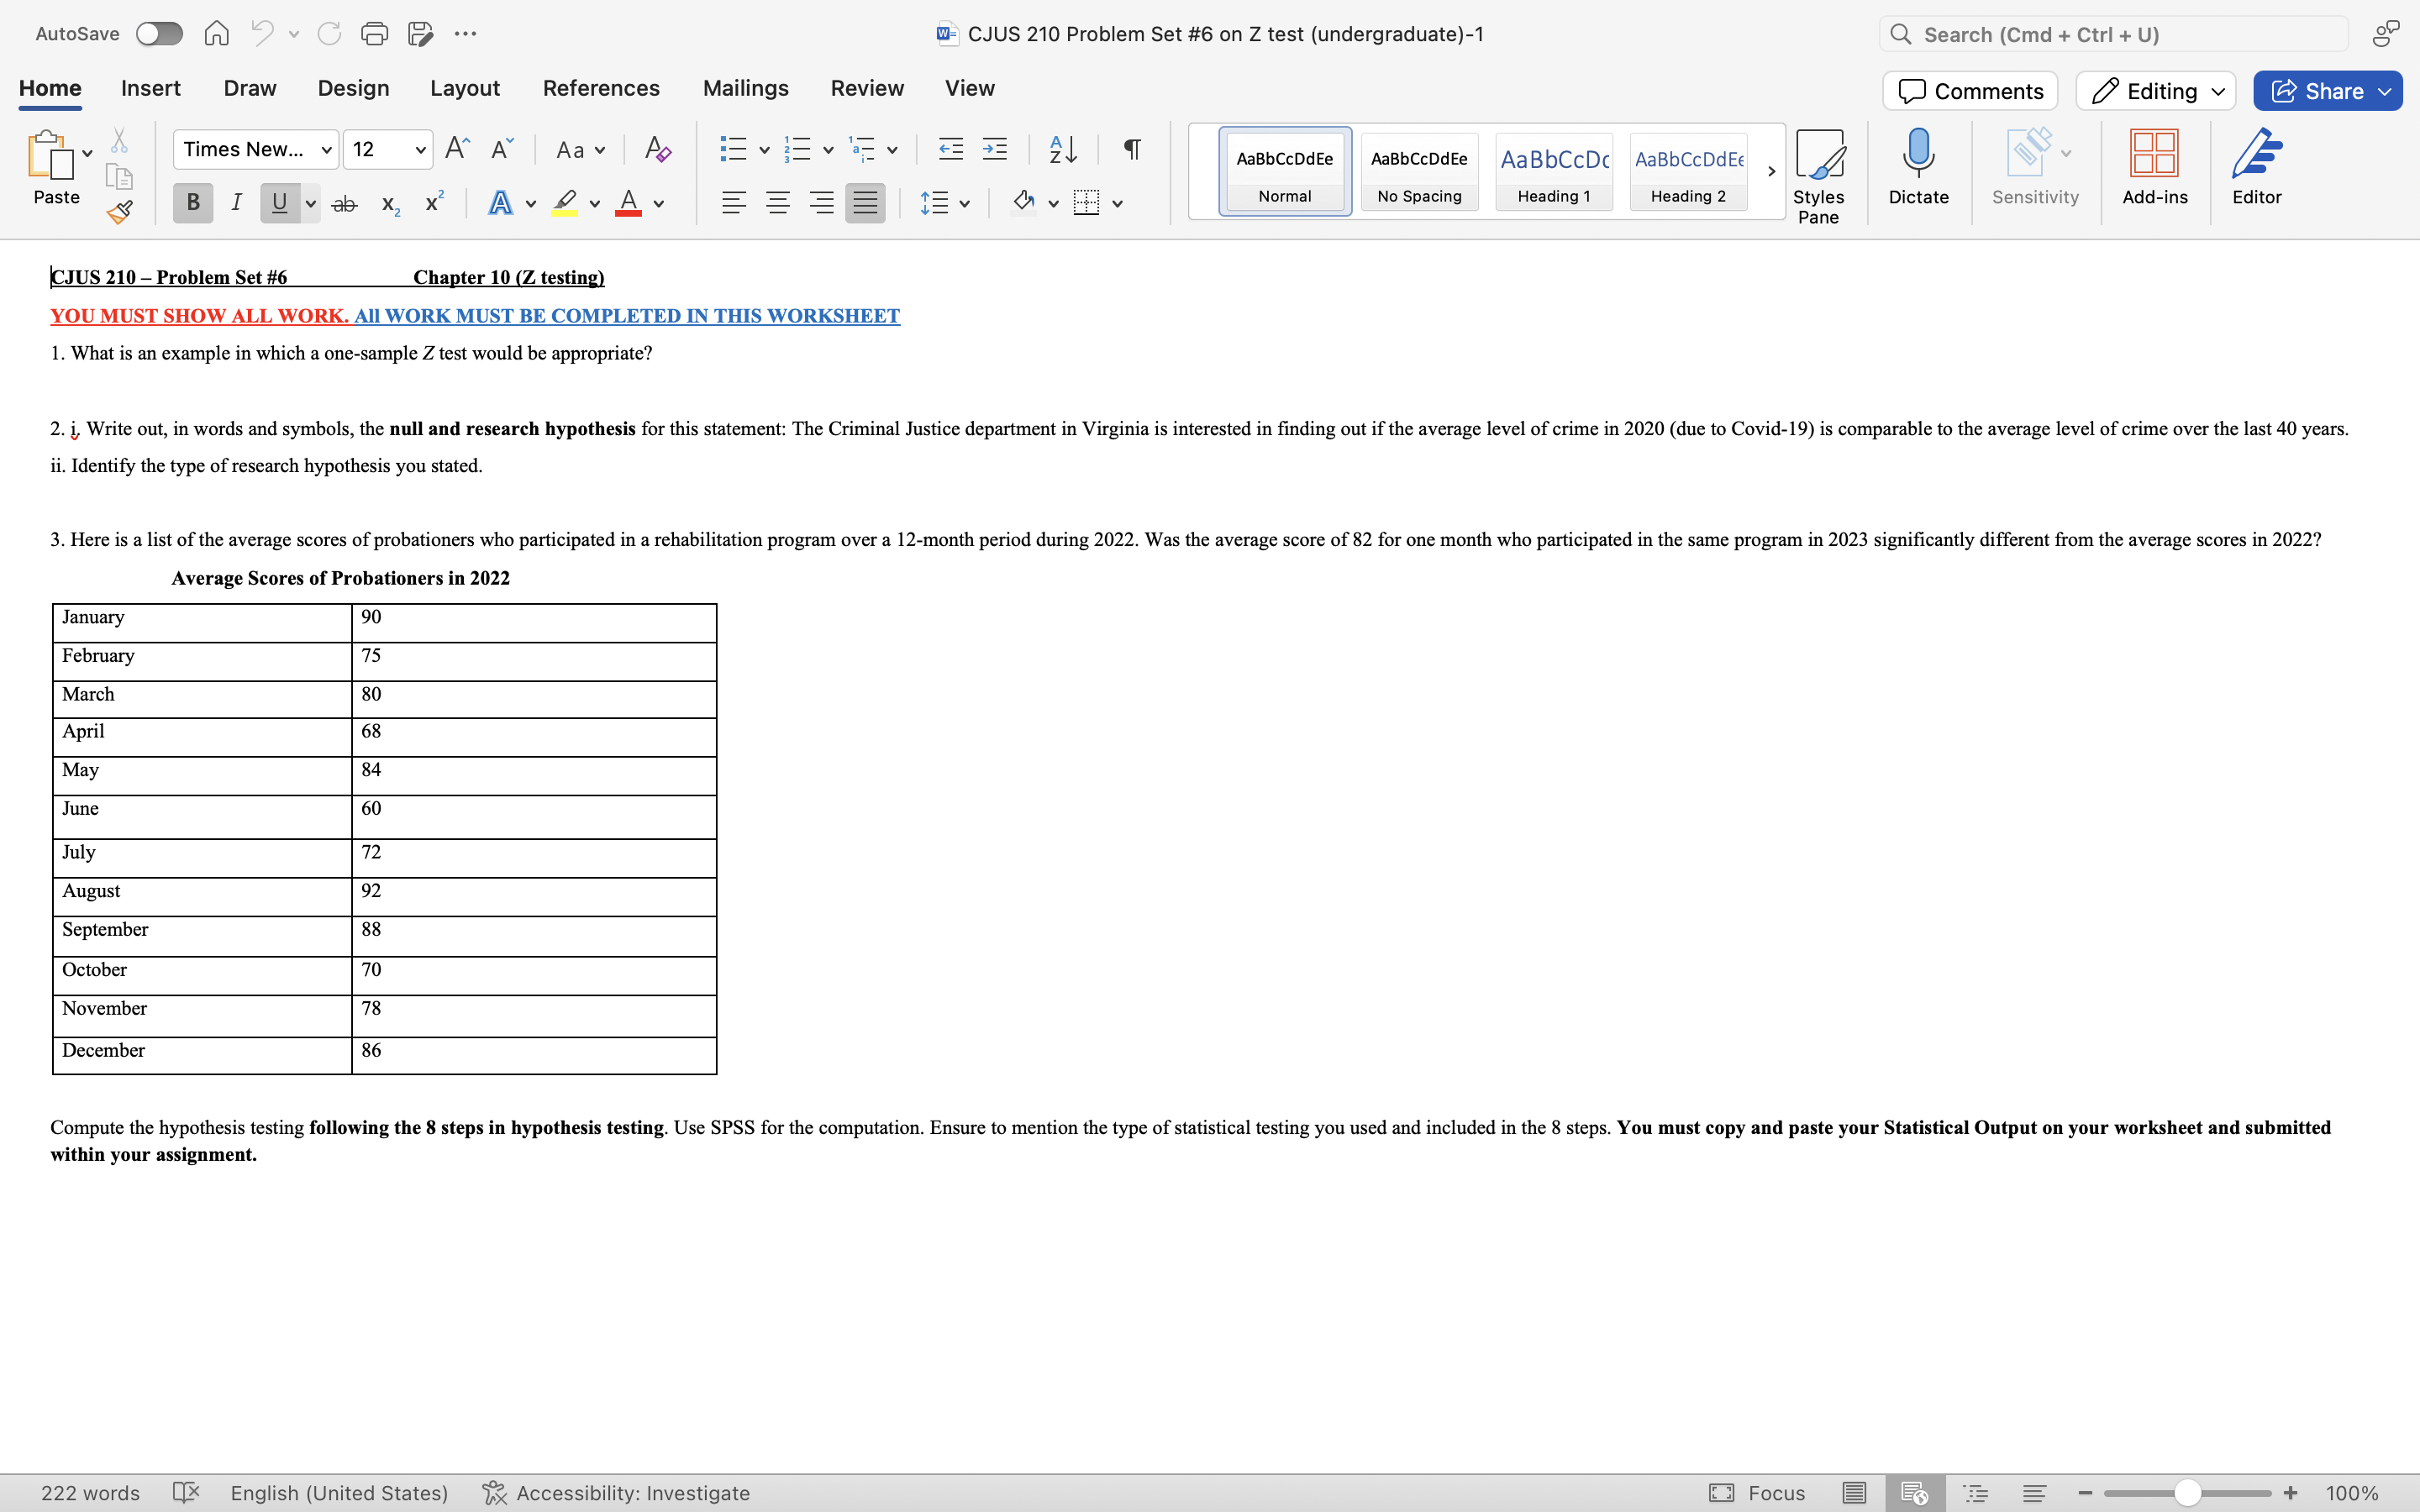2420x1512 pixels.
Task: Click the Strikethrough icon
Action: pos(344,204)
